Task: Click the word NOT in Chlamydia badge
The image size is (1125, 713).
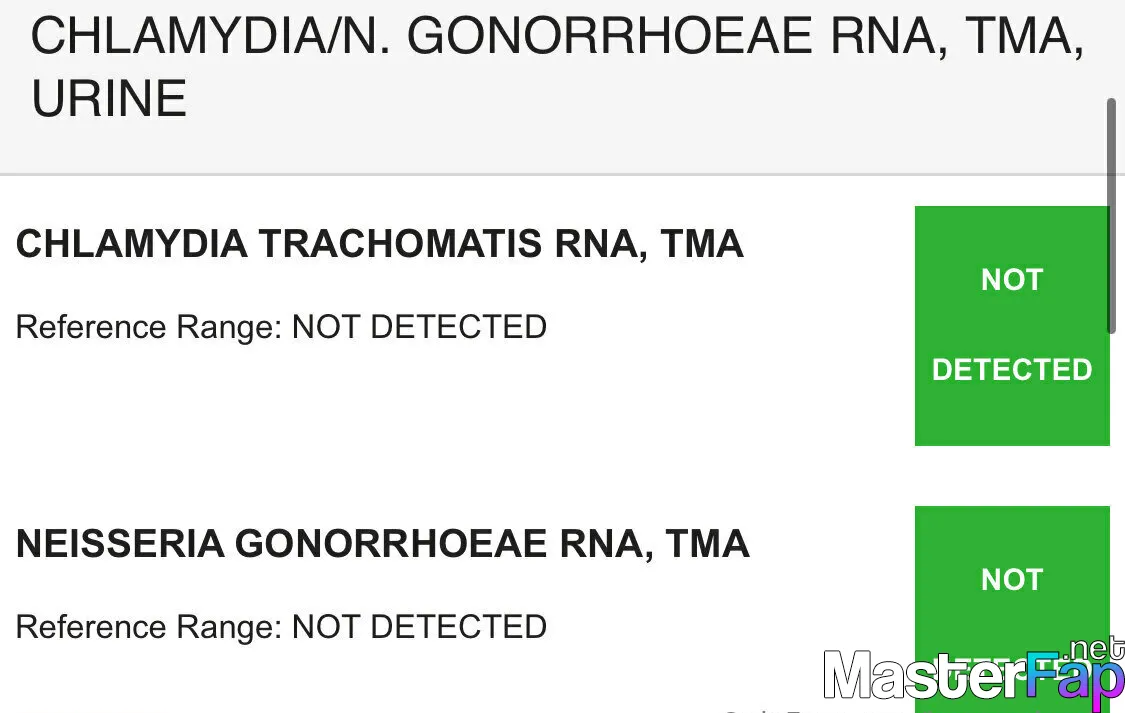Action: point(1012,280)
